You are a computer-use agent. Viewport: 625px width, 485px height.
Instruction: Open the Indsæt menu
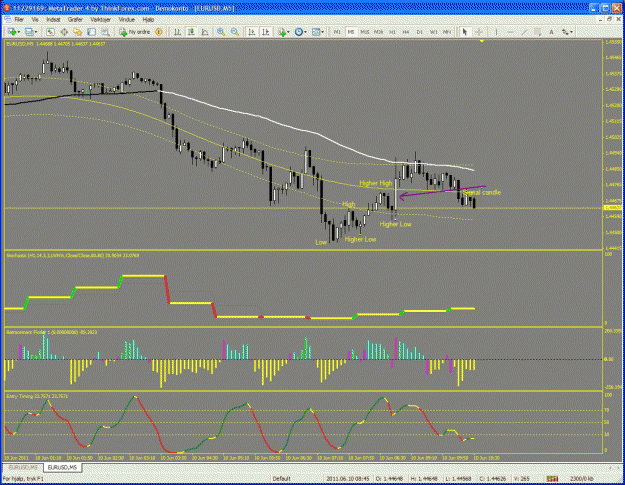53,19
